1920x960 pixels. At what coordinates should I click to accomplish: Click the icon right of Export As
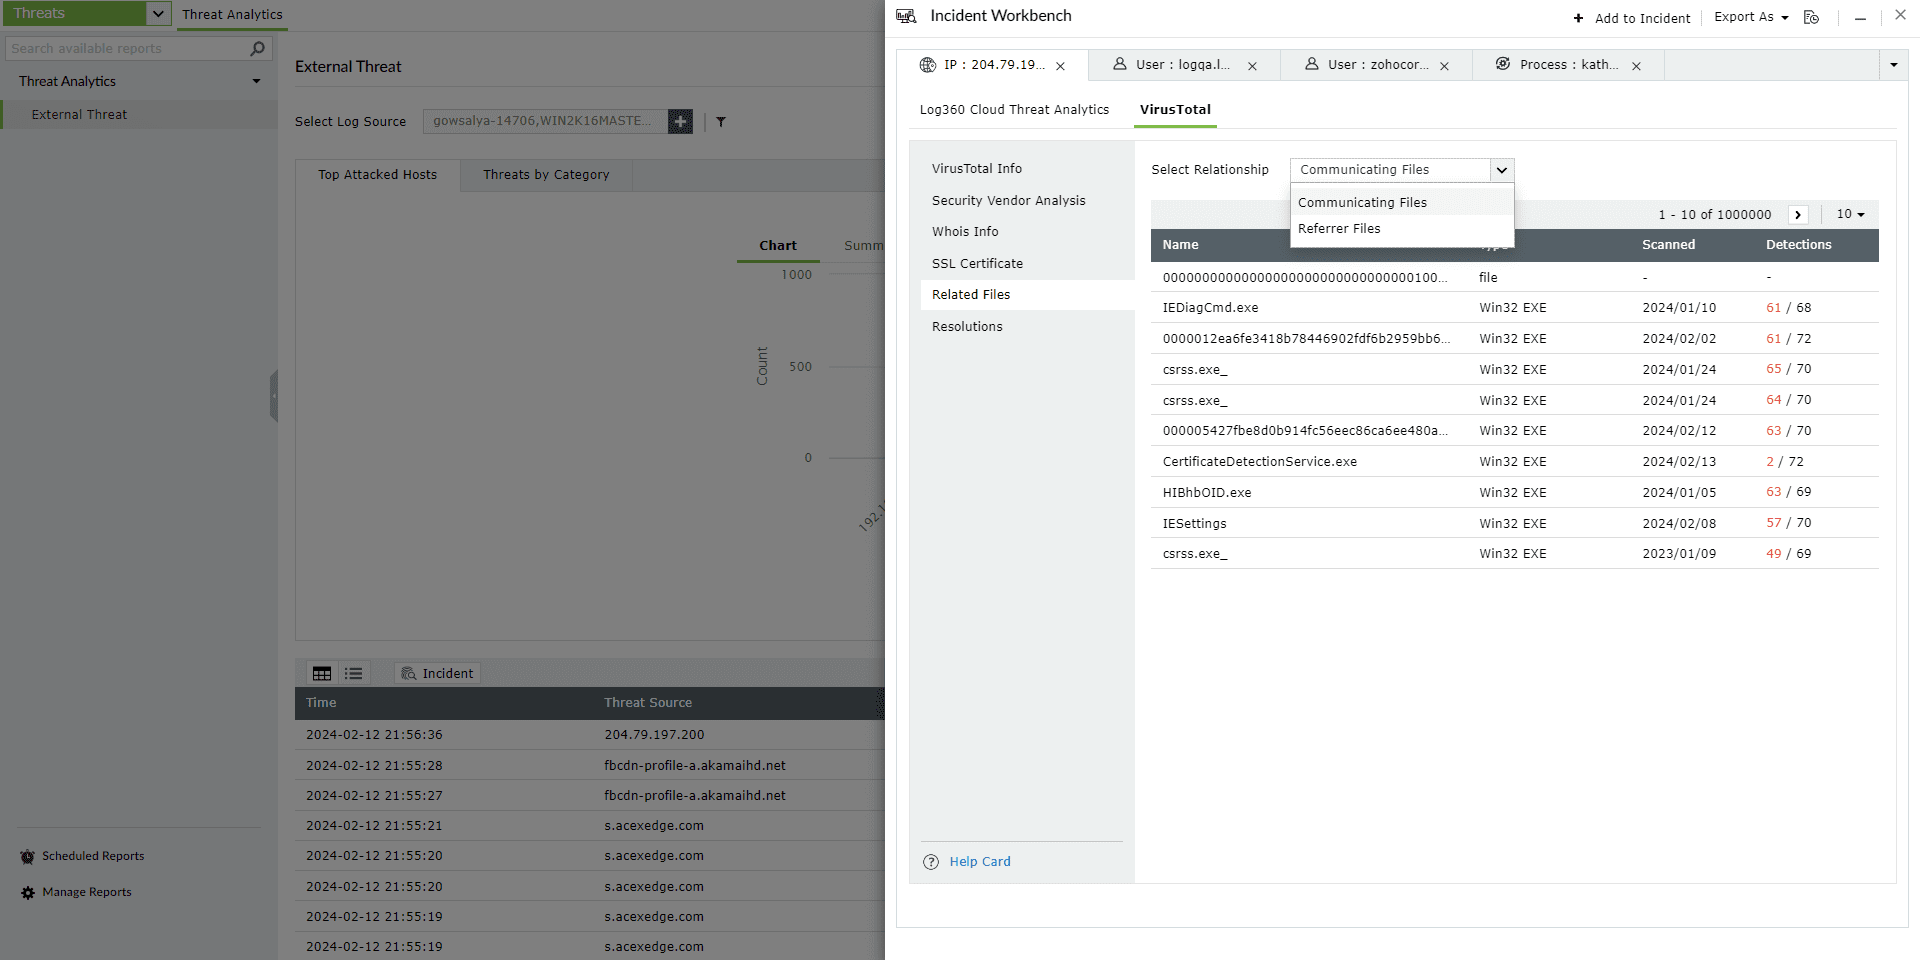(1811, 17)
